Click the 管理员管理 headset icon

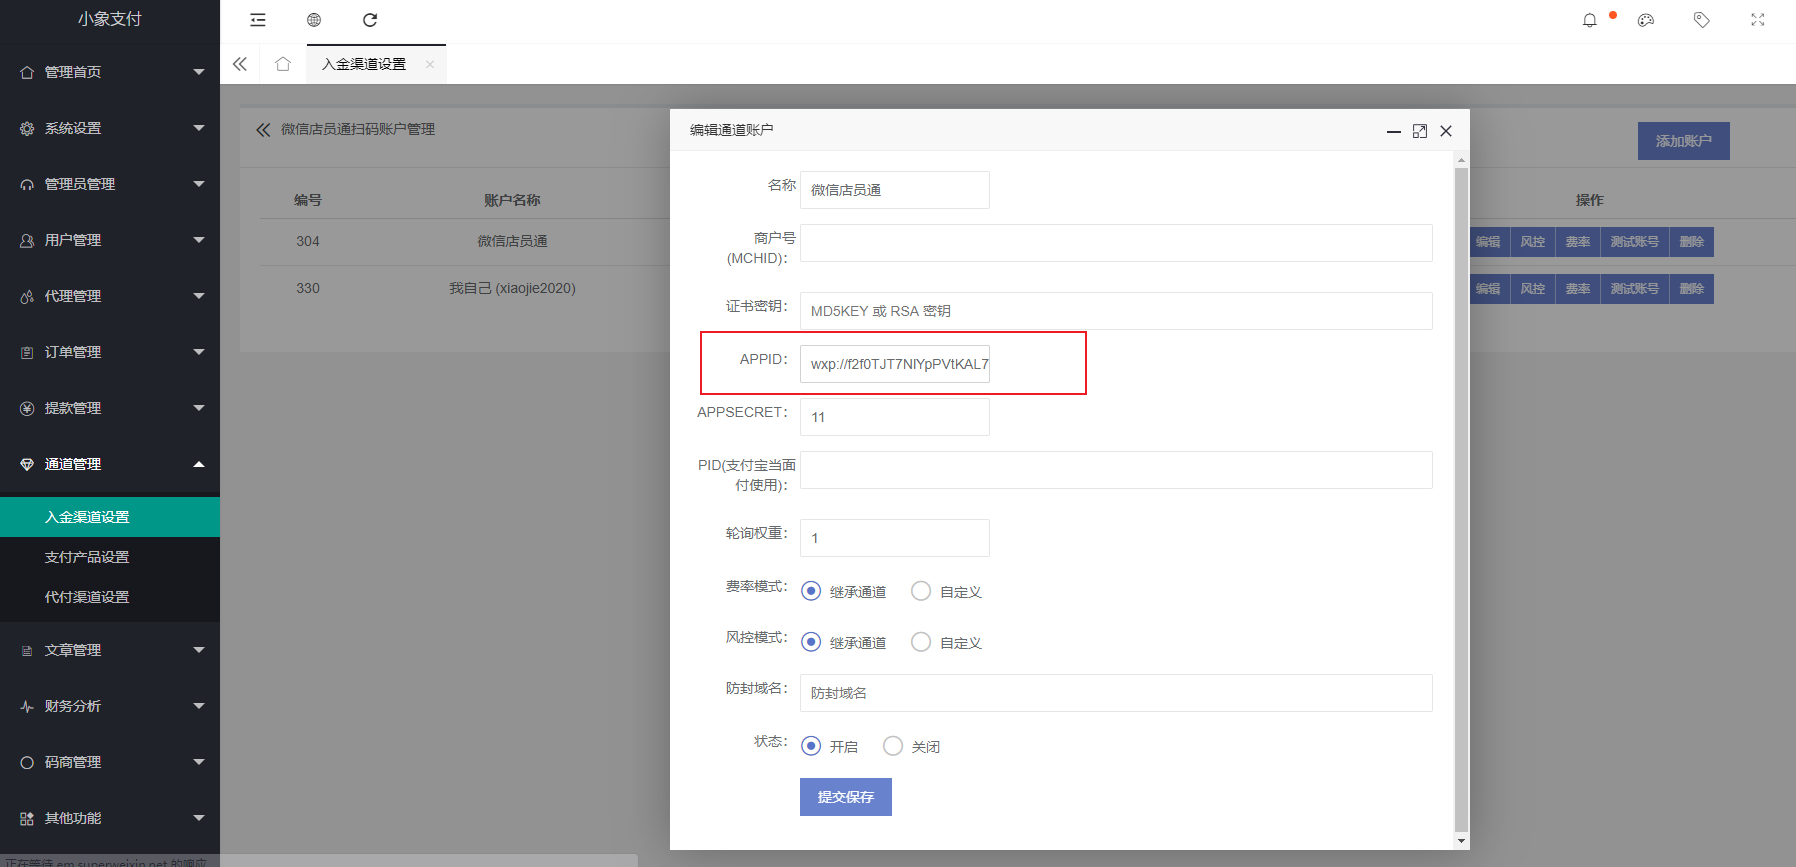pyautogui.click(x=27, y=184)
